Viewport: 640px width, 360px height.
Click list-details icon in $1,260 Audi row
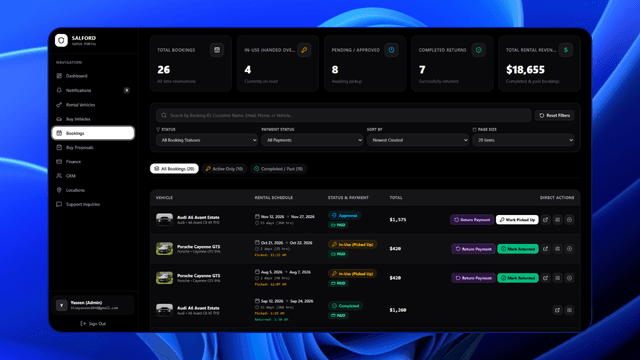pyautogui.click(x=569, y=310)
